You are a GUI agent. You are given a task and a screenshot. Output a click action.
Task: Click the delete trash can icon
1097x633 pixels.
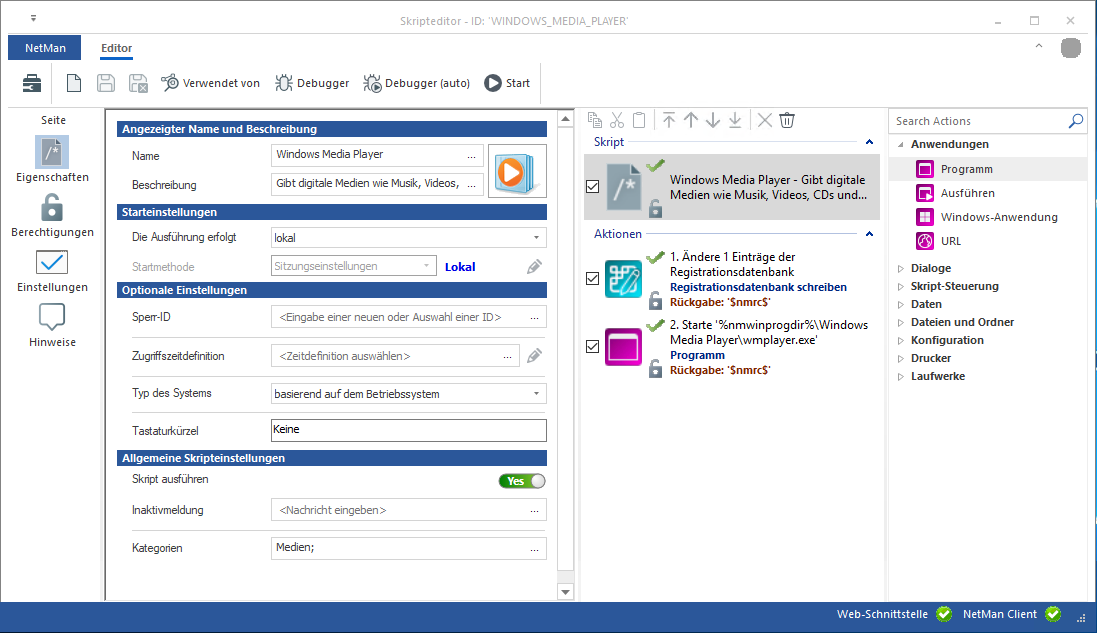coord(787,120)
